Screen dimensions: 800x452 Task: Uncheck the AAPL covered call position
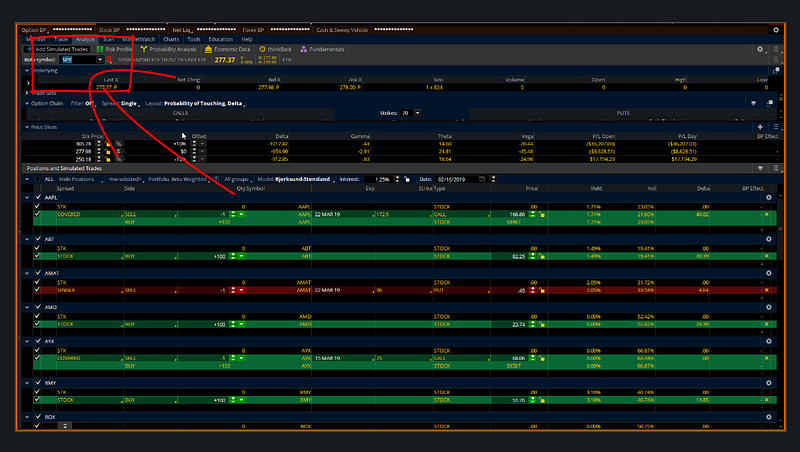(x=39, y=214)
